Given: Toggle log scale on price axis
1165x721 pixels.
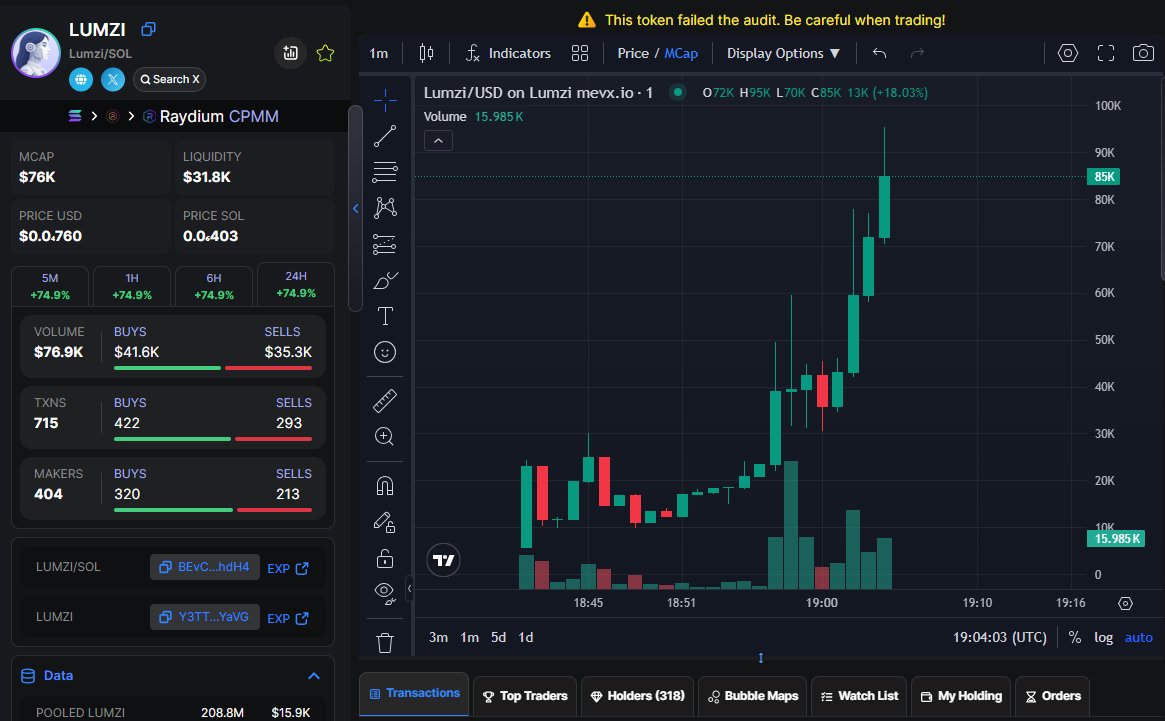Looking at the screenshot, I should (x=1103, y=637).
